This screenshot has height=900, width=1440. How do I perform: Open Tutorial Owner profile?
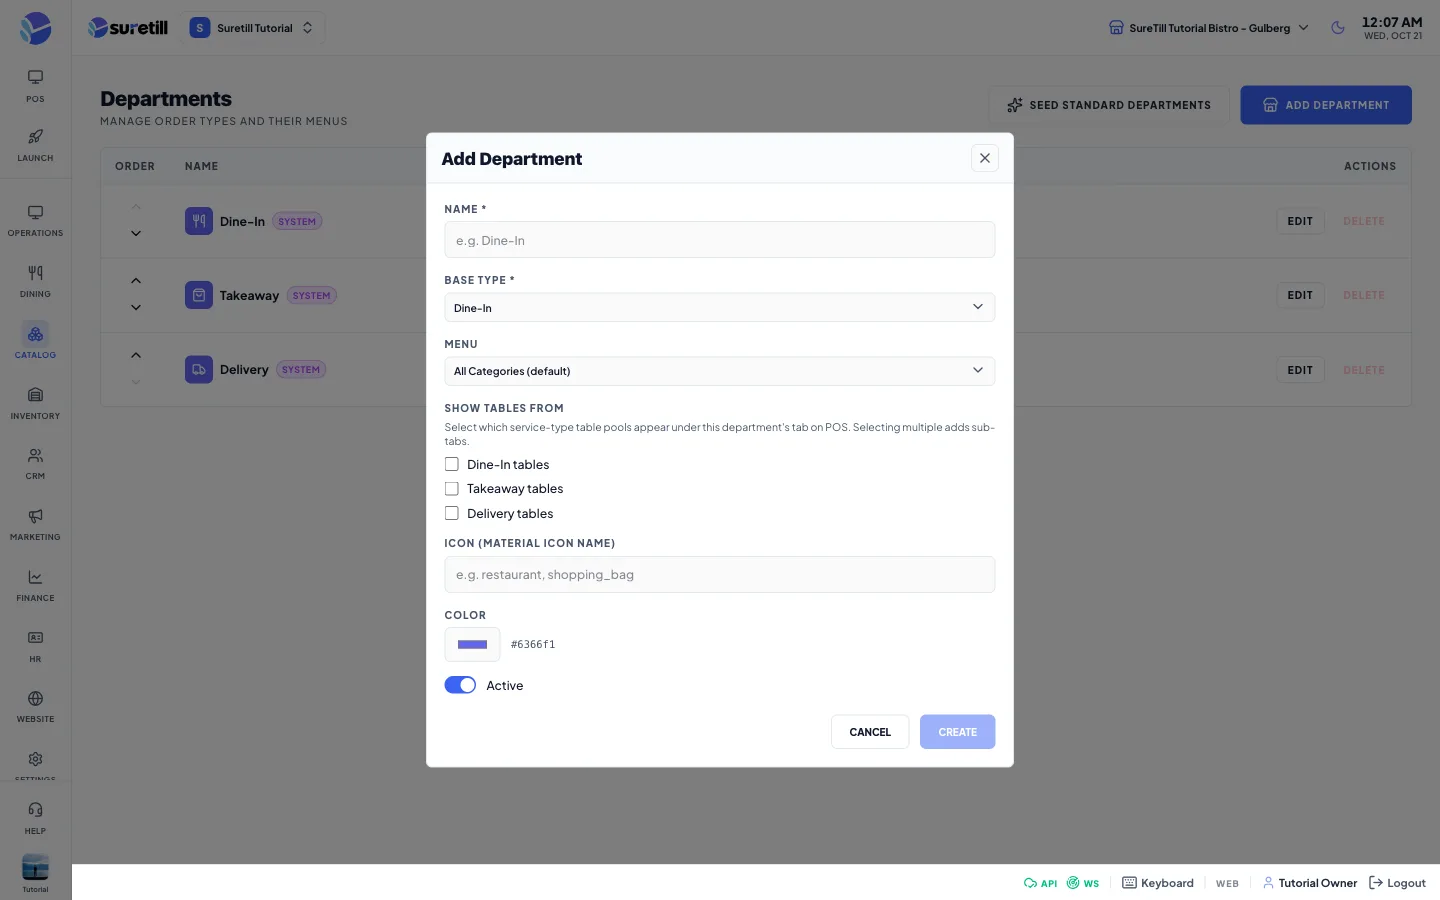(1310, 883)
